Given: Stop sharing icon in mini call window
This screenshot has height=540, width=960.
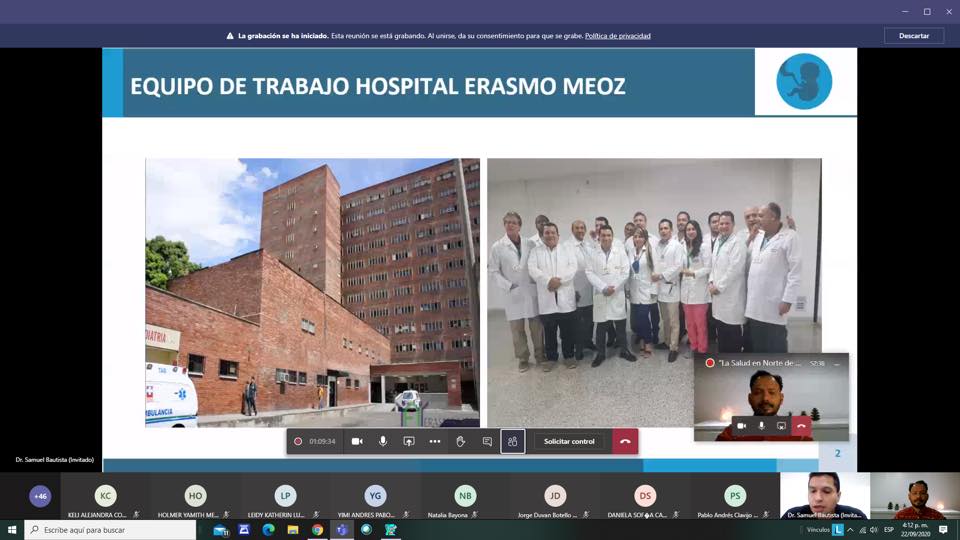Looking at the screenshot, I should coord(781,426).
